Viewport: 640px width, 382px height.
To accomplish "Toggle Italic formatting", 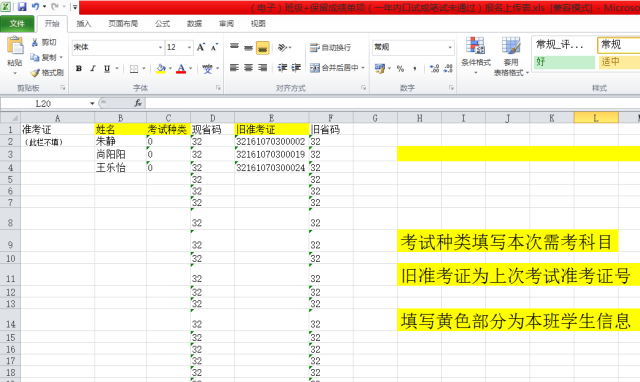I will (x=93, y=69).
